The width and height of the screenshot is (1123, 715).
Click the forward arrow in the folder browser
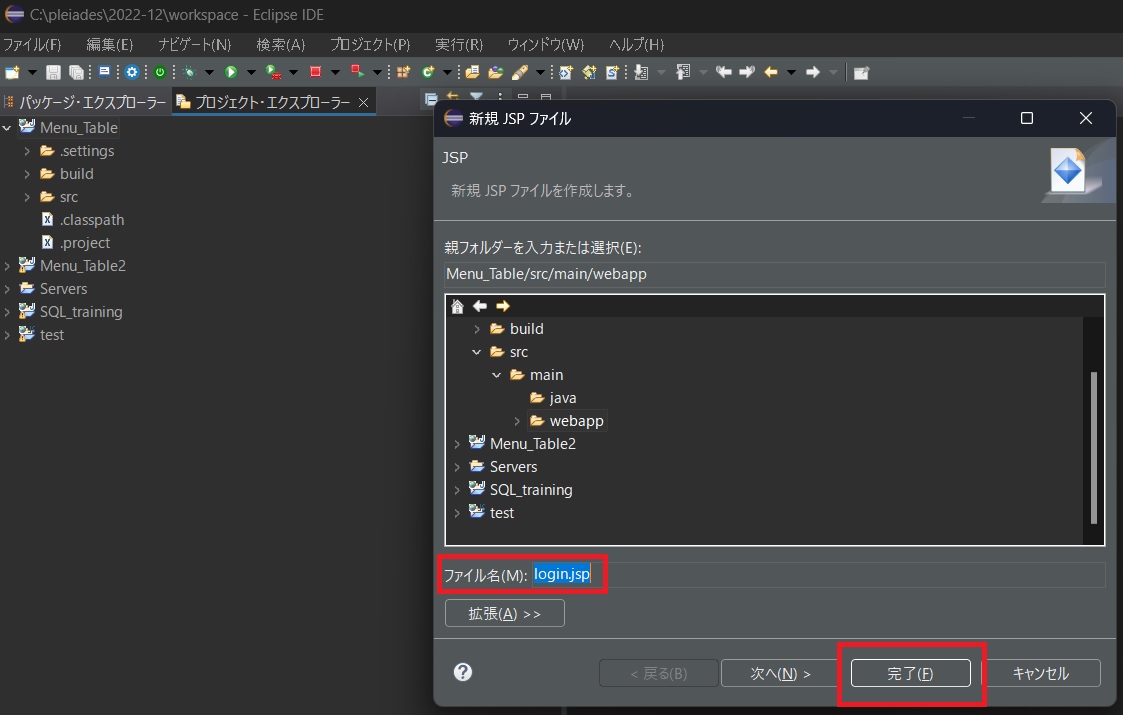pyautogui.click(x=502, y=306)
